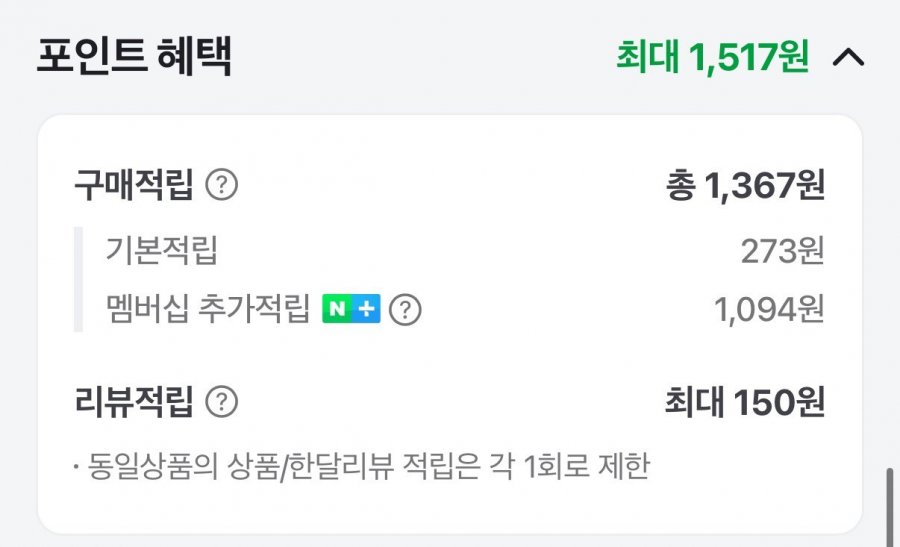Open the 구매적립 help question mark
This screenshot has width=900, height=547.
pyautogui.click(x=221, y=185)
